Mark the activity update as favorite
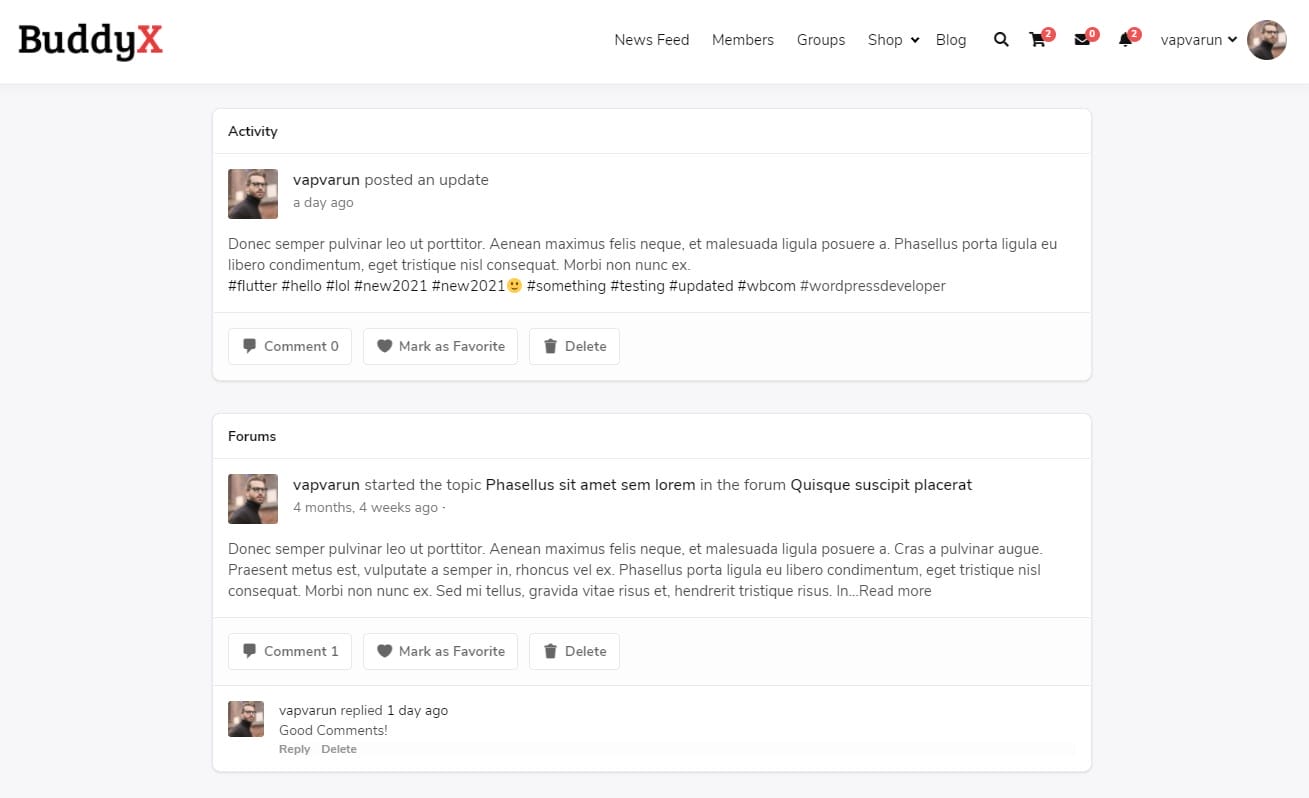Viewport: 1309px width, 798px height. pyautogui.click(x=440, y=346)
